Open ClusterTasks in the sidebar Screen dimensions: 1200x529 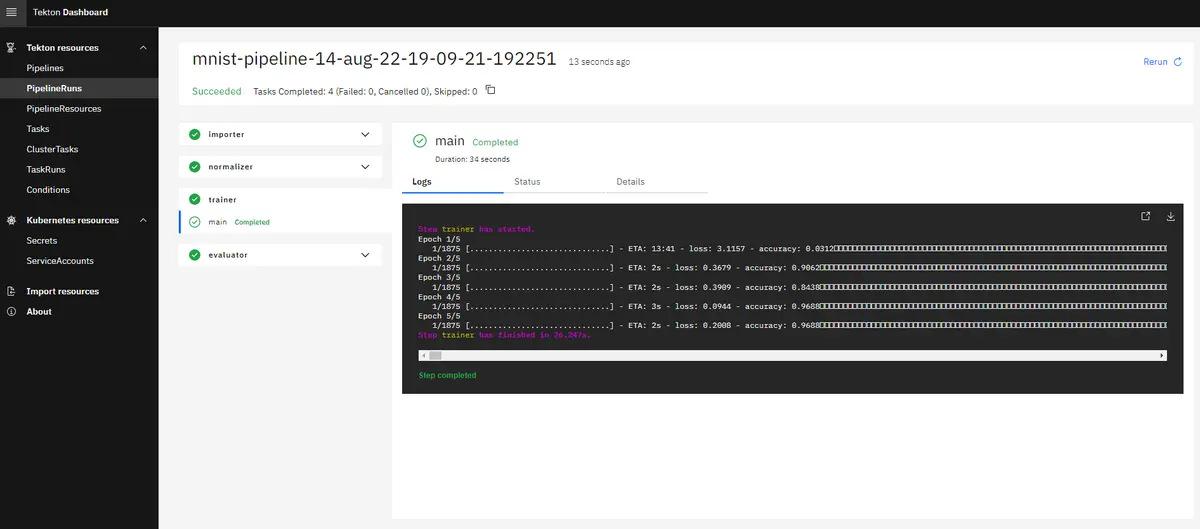click(x=79, y=149)
